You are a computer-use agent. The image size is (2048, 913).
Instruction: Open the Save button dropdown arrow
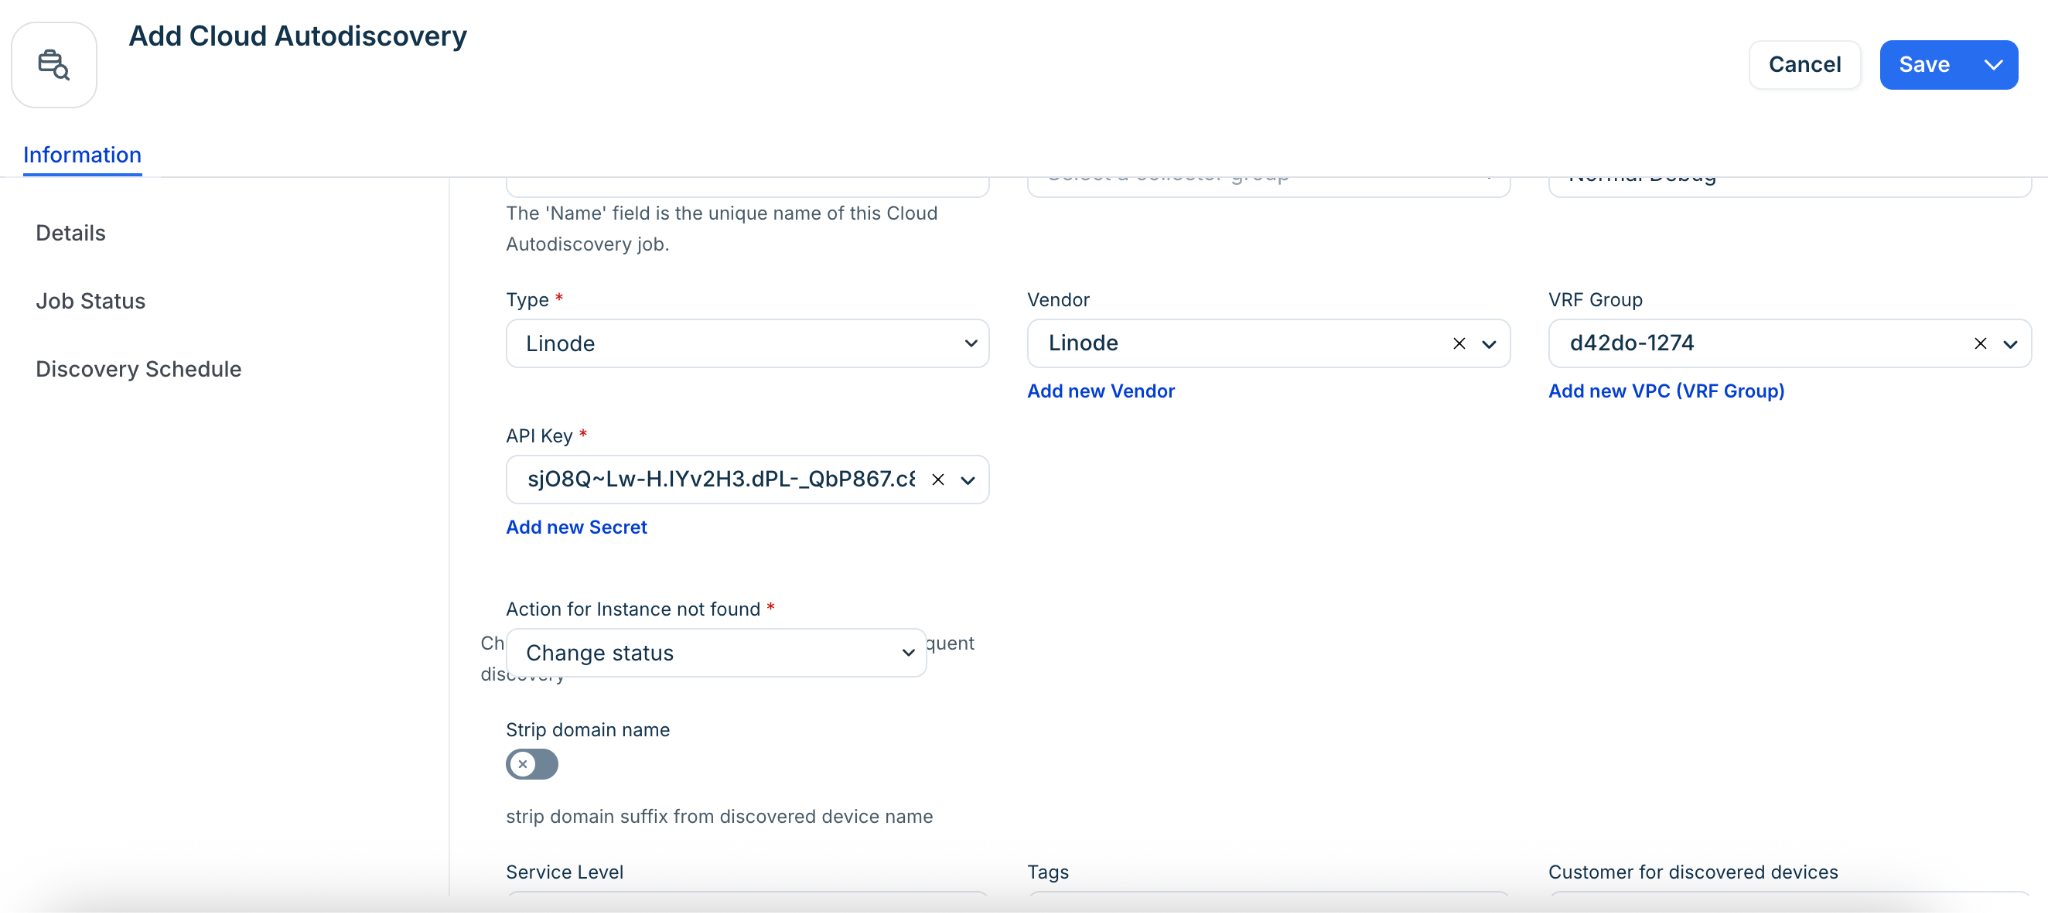click(x=1993, y=65)
